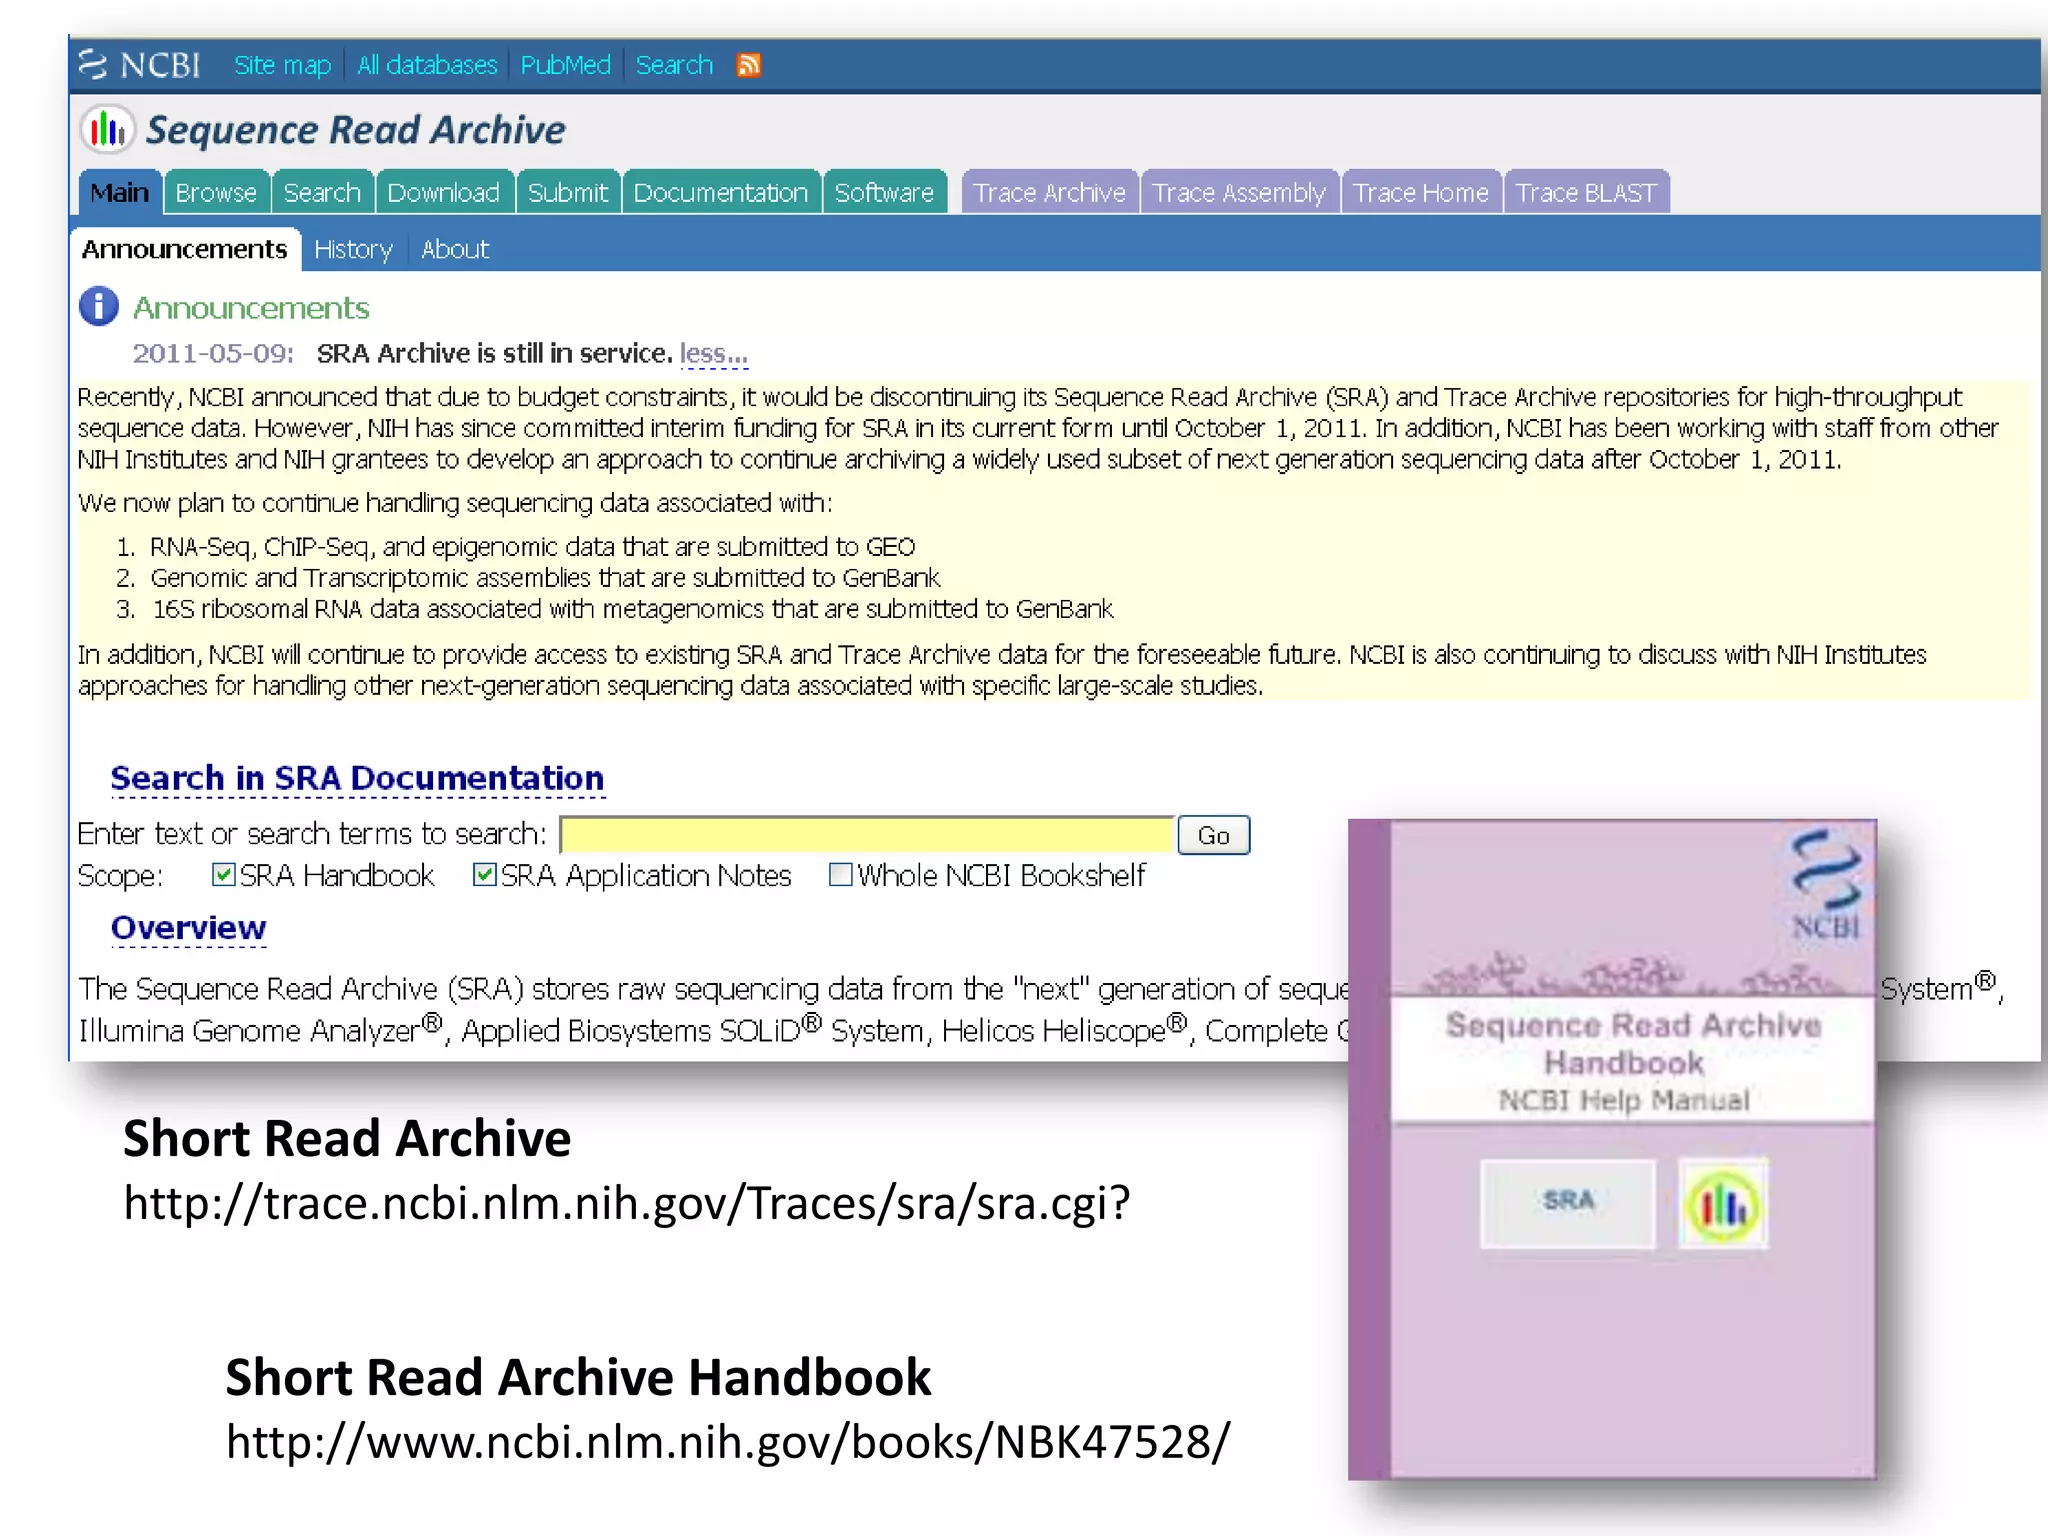Click the NCBI logo in header

point(140,65)
